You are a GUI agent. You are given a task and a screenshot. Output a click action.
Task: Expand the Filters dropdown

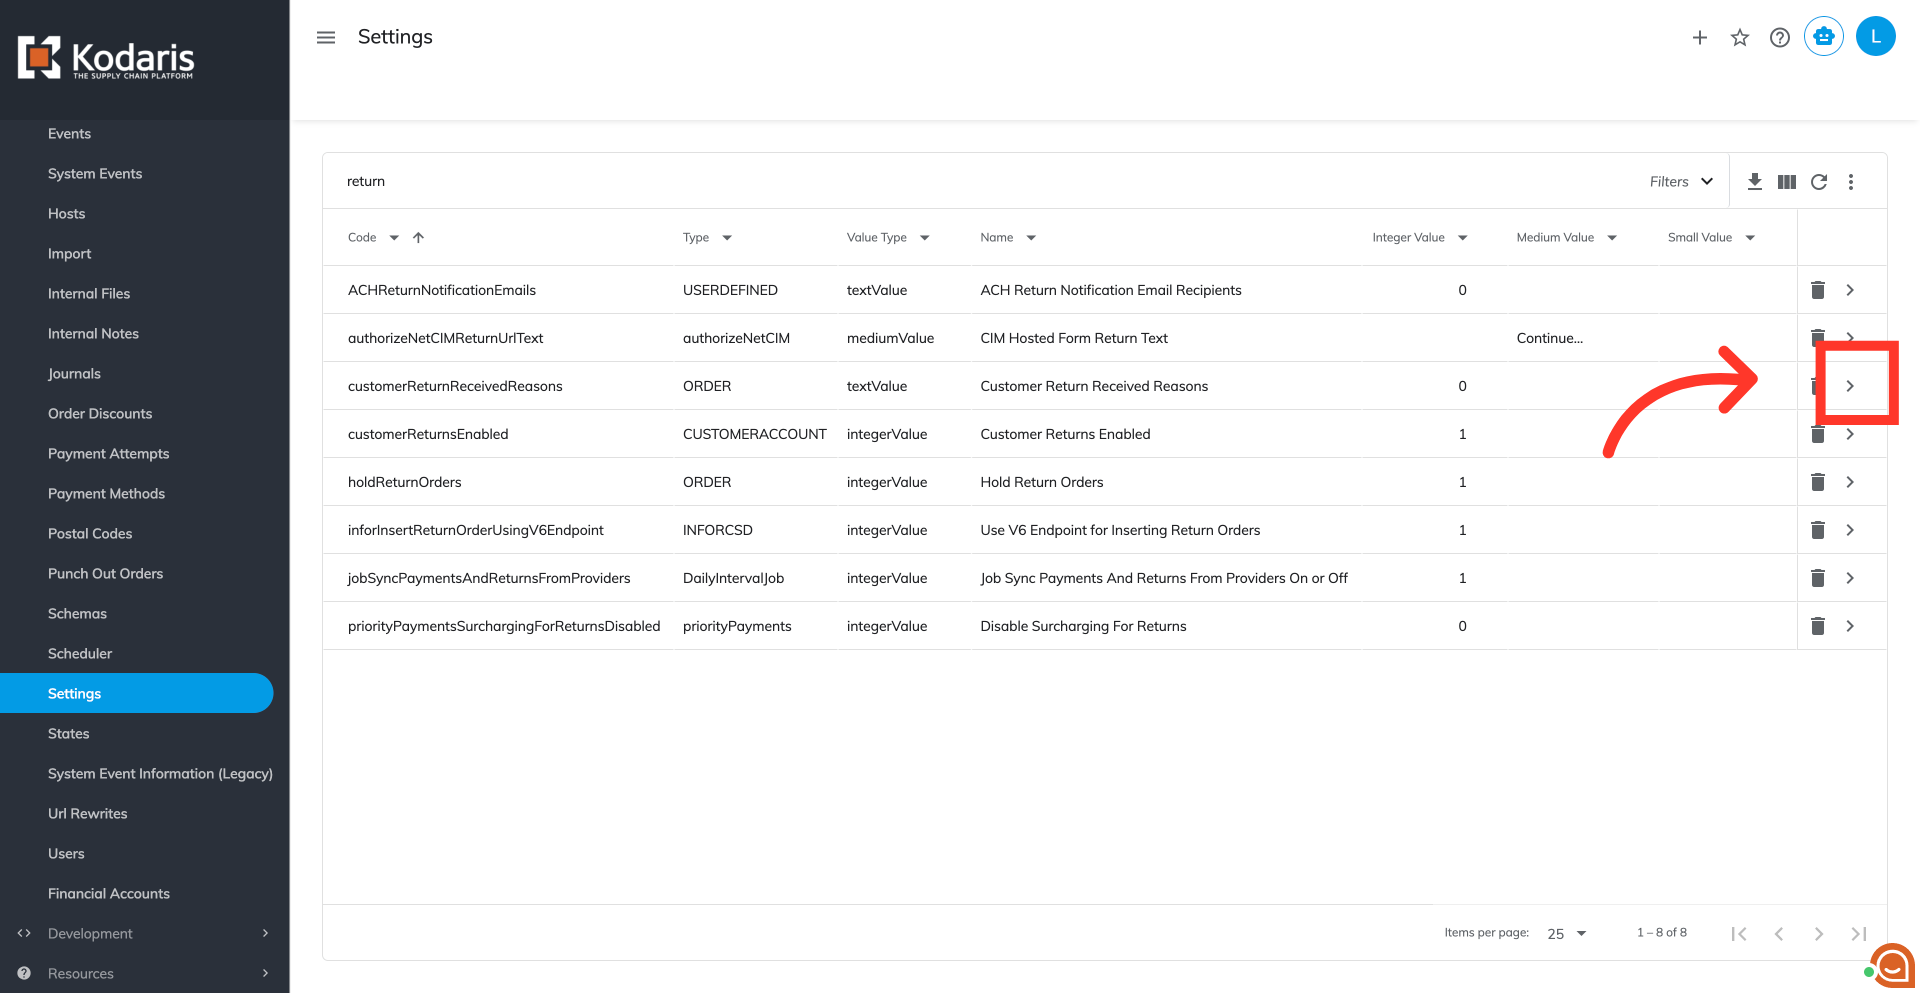pos(1681,181)
